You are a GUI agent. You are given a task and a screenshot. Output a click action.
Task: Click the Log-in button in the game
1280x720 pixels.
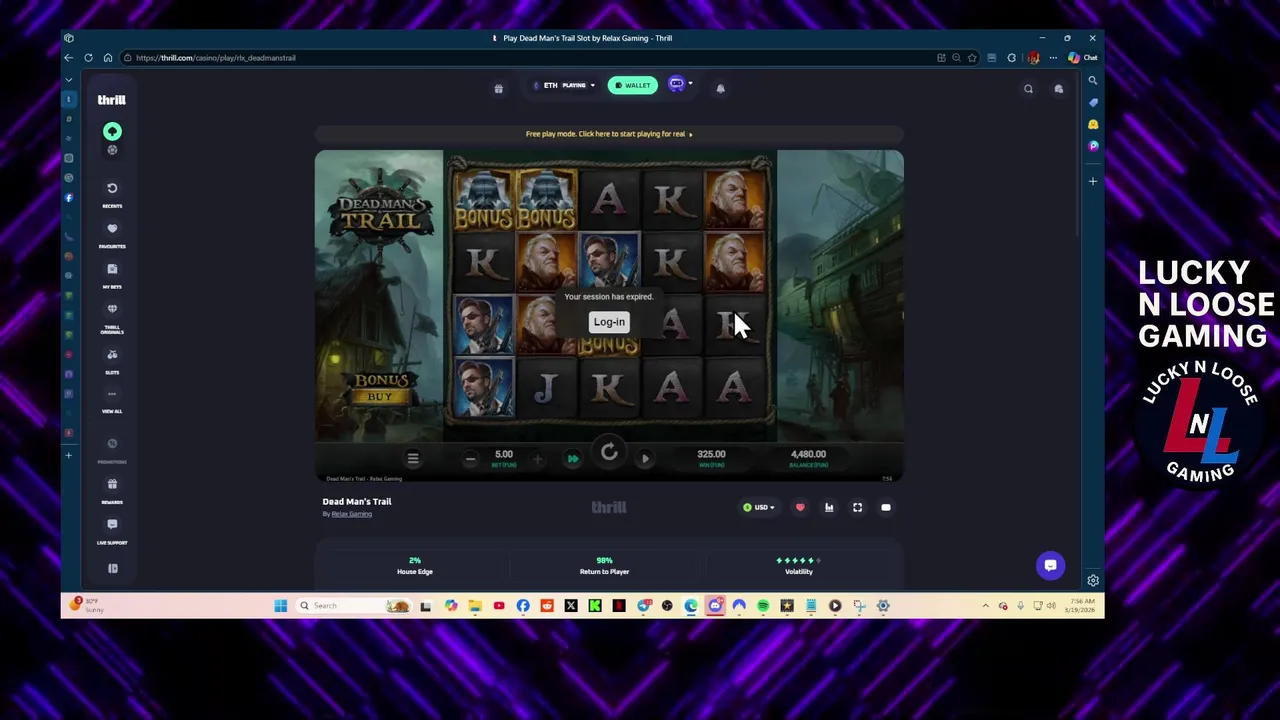[609, 322]
